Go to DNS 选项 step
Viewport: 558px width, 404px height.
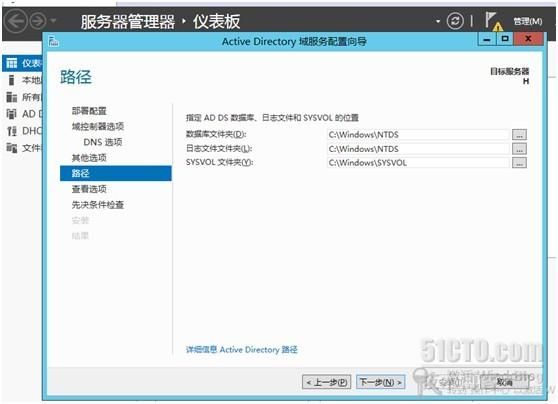point(103,142)
